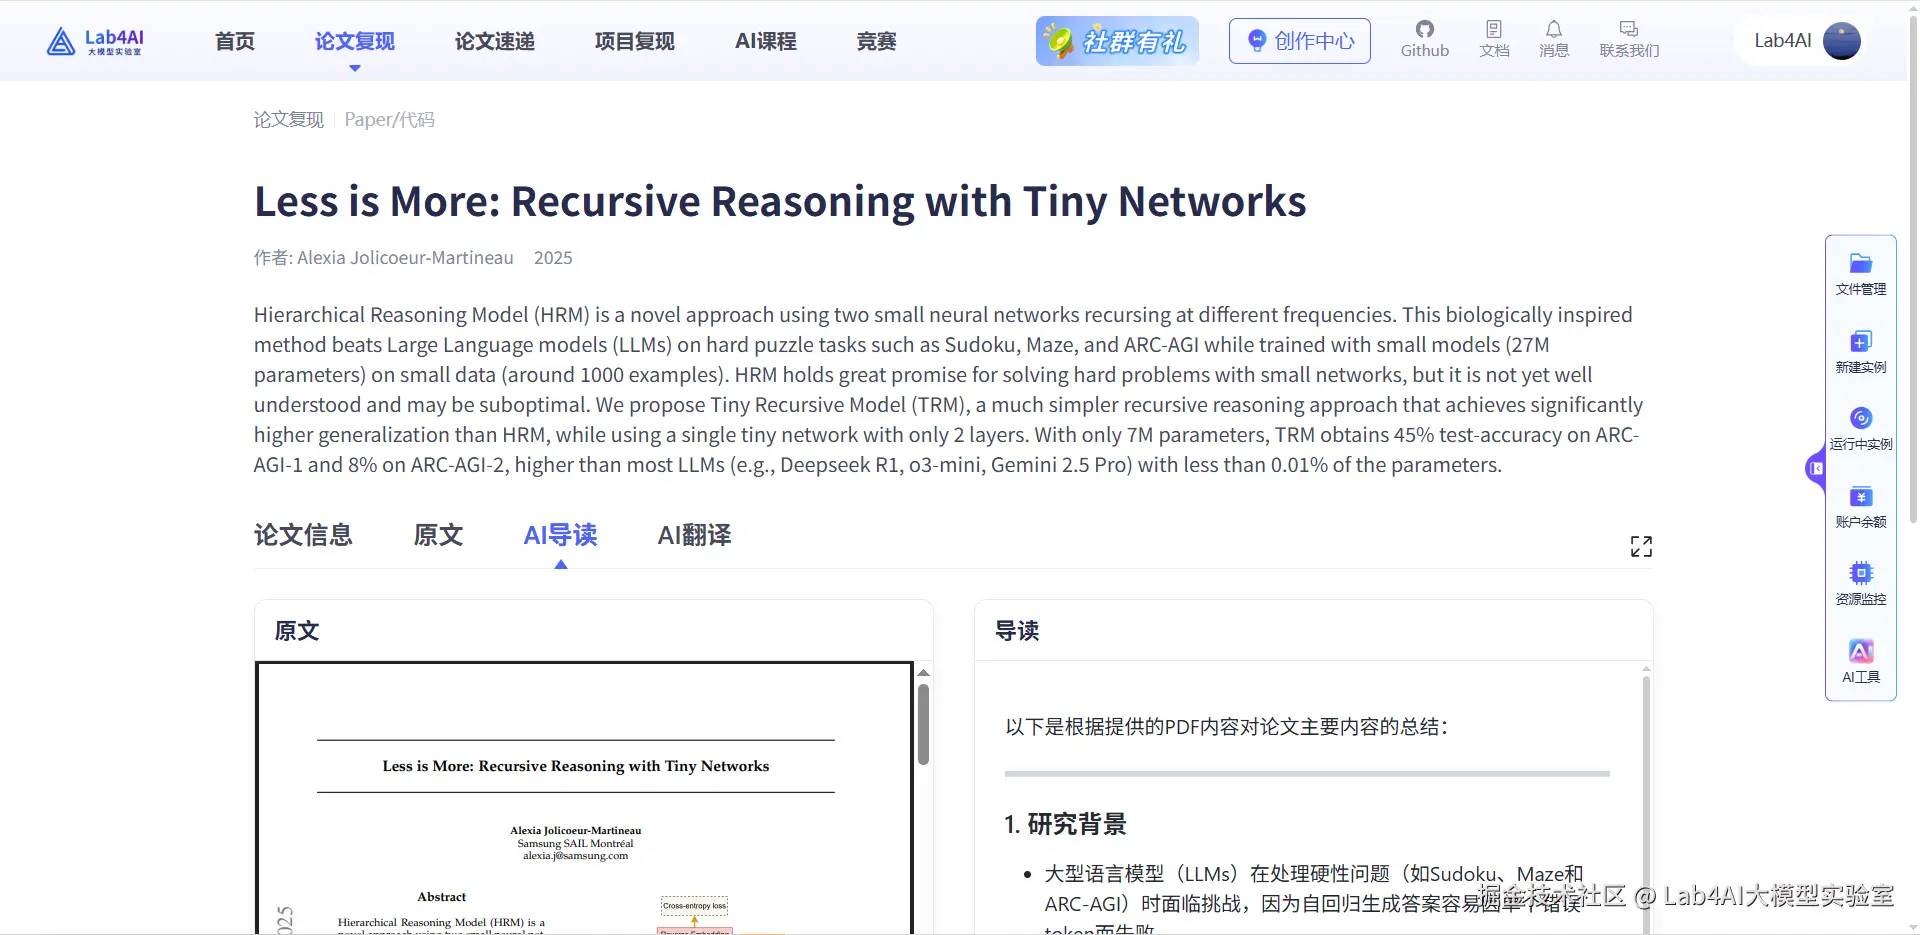
Task: Click the paper title heading
Action: (780, 201)
